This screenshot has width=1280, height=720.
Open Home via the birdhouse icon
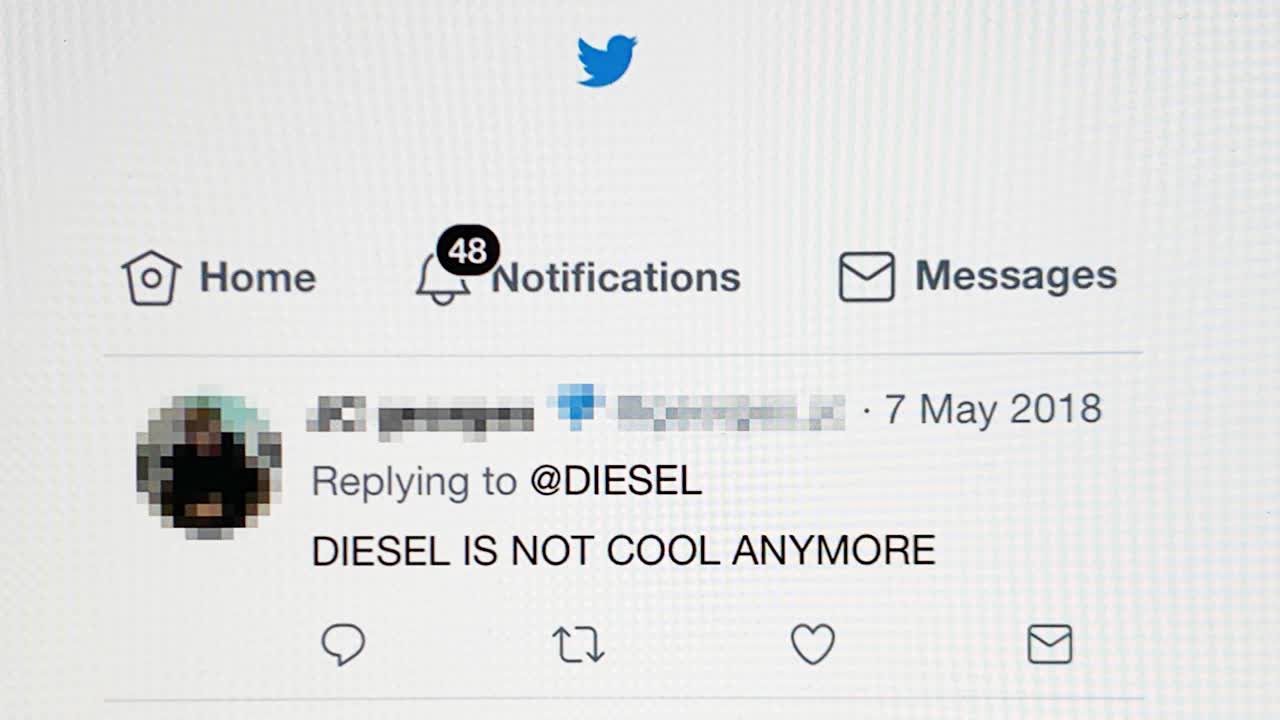151,277
